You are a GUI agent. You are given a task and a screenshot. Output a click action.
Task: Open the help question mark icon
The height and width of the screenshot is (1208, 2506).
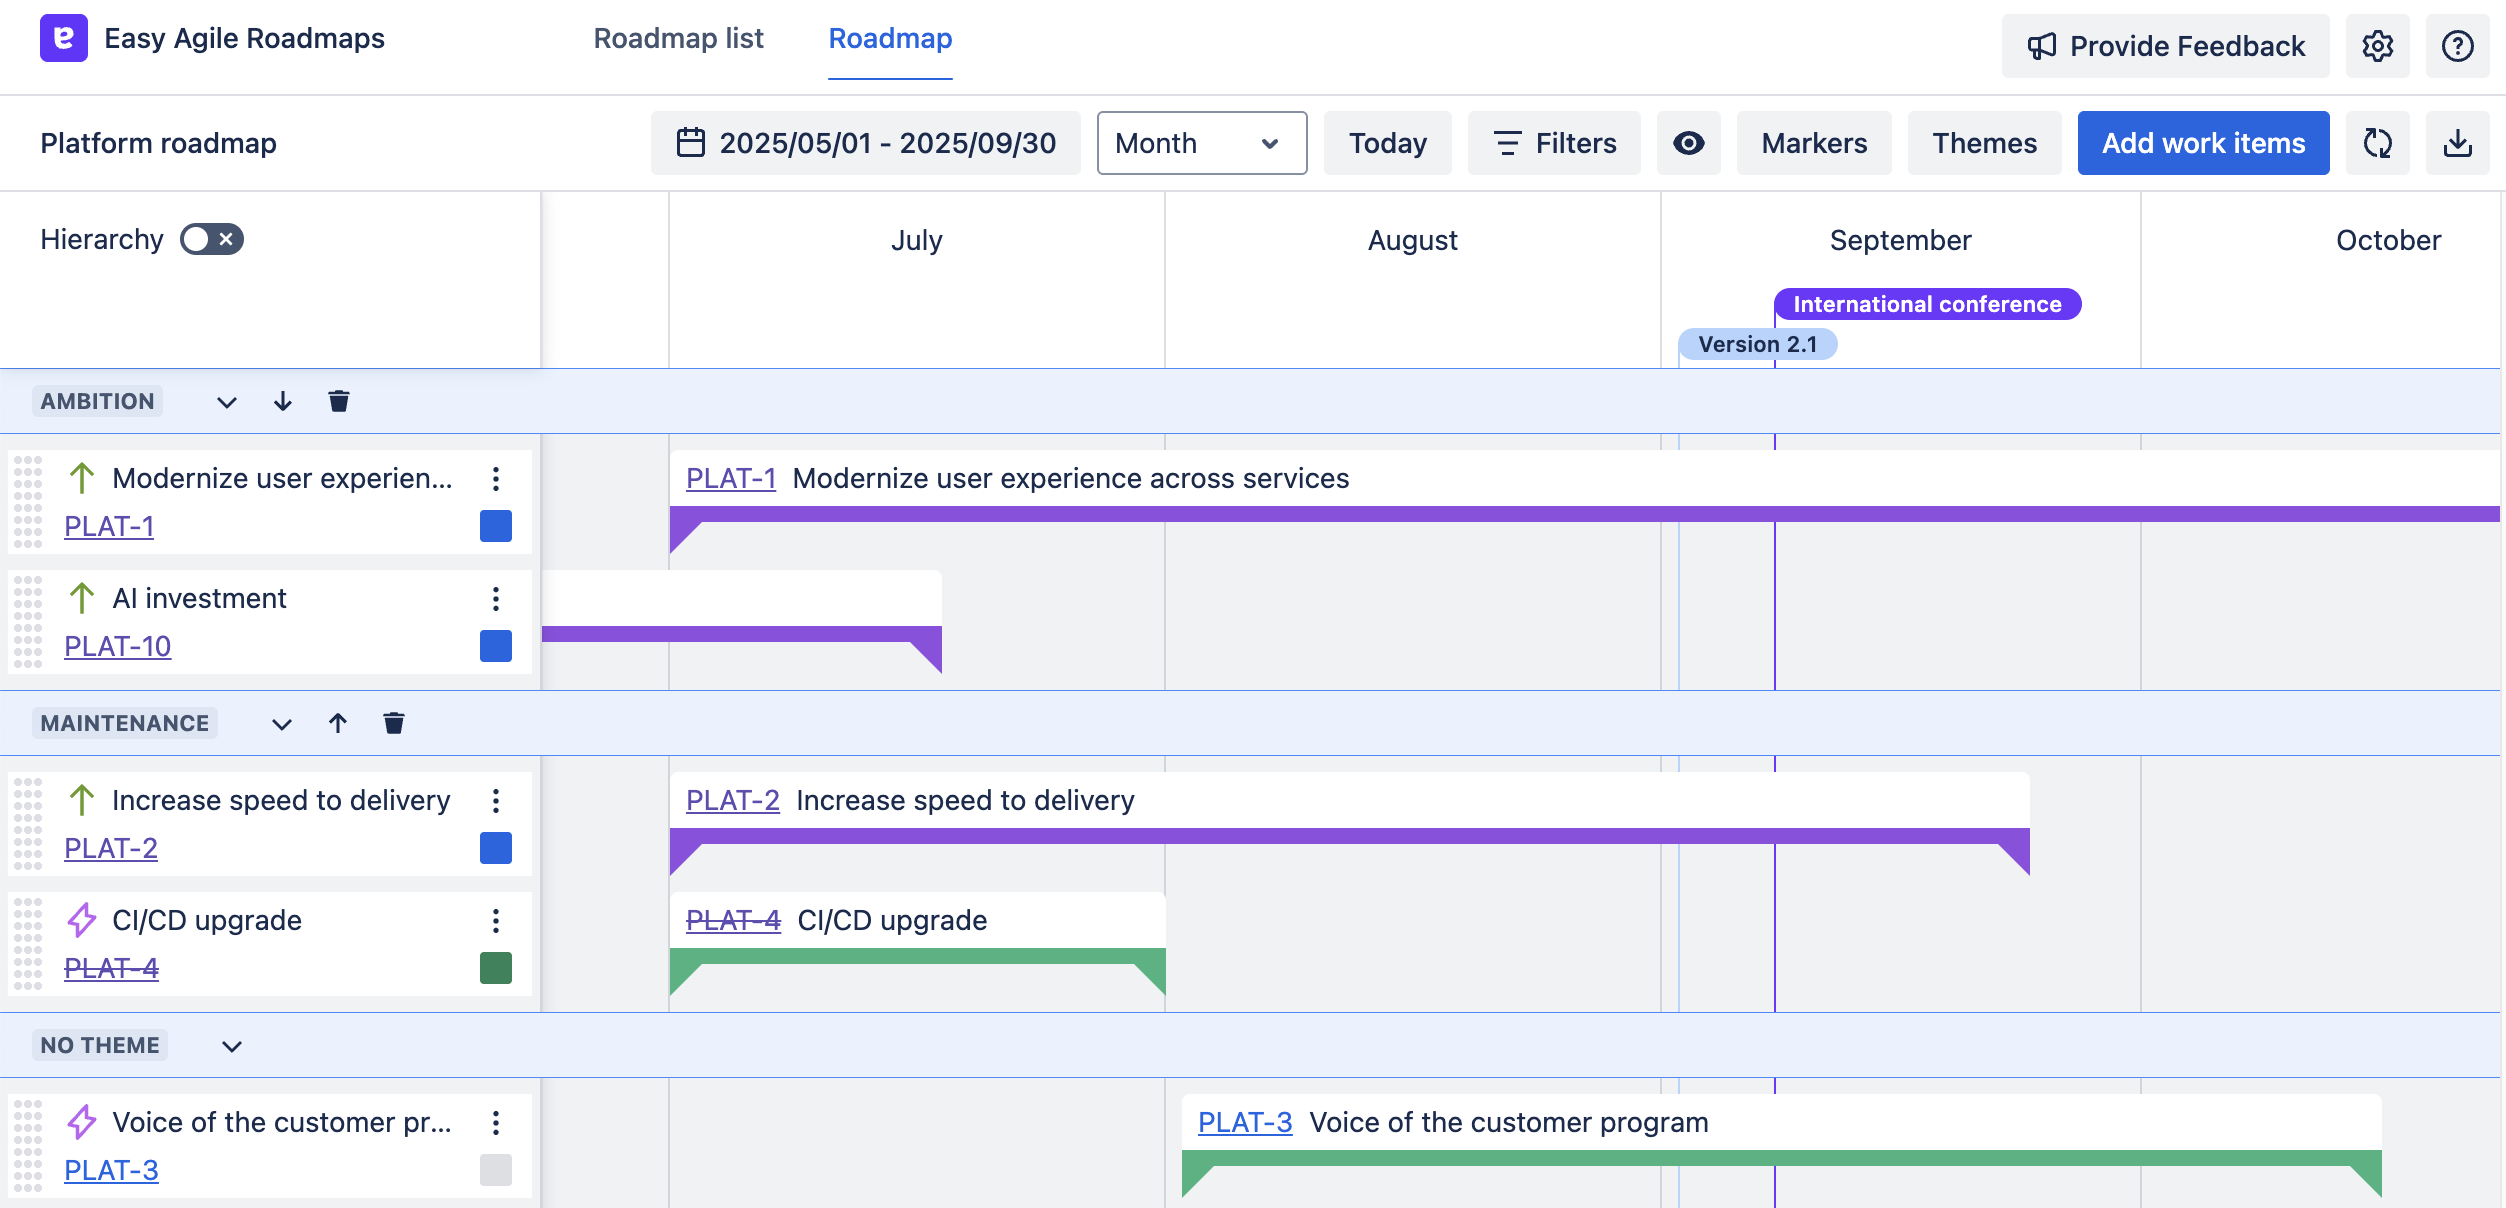click(x=2457, y=46)
